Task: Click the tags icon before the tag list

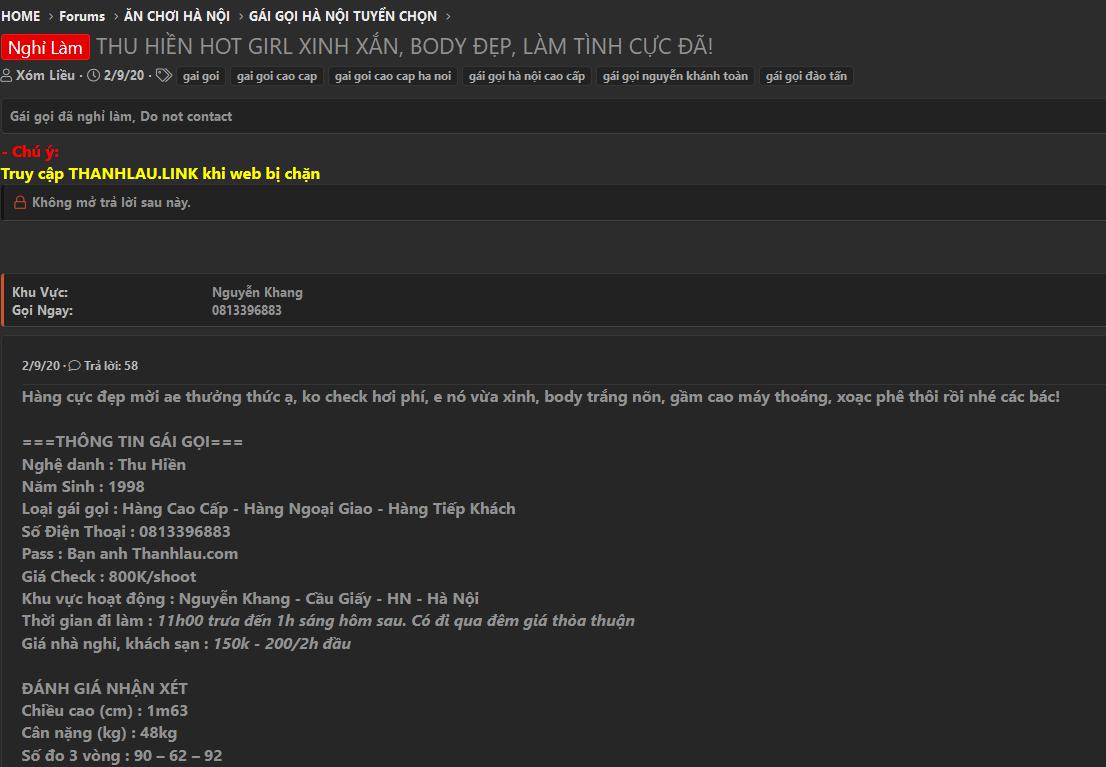Action: coord(164,76)
